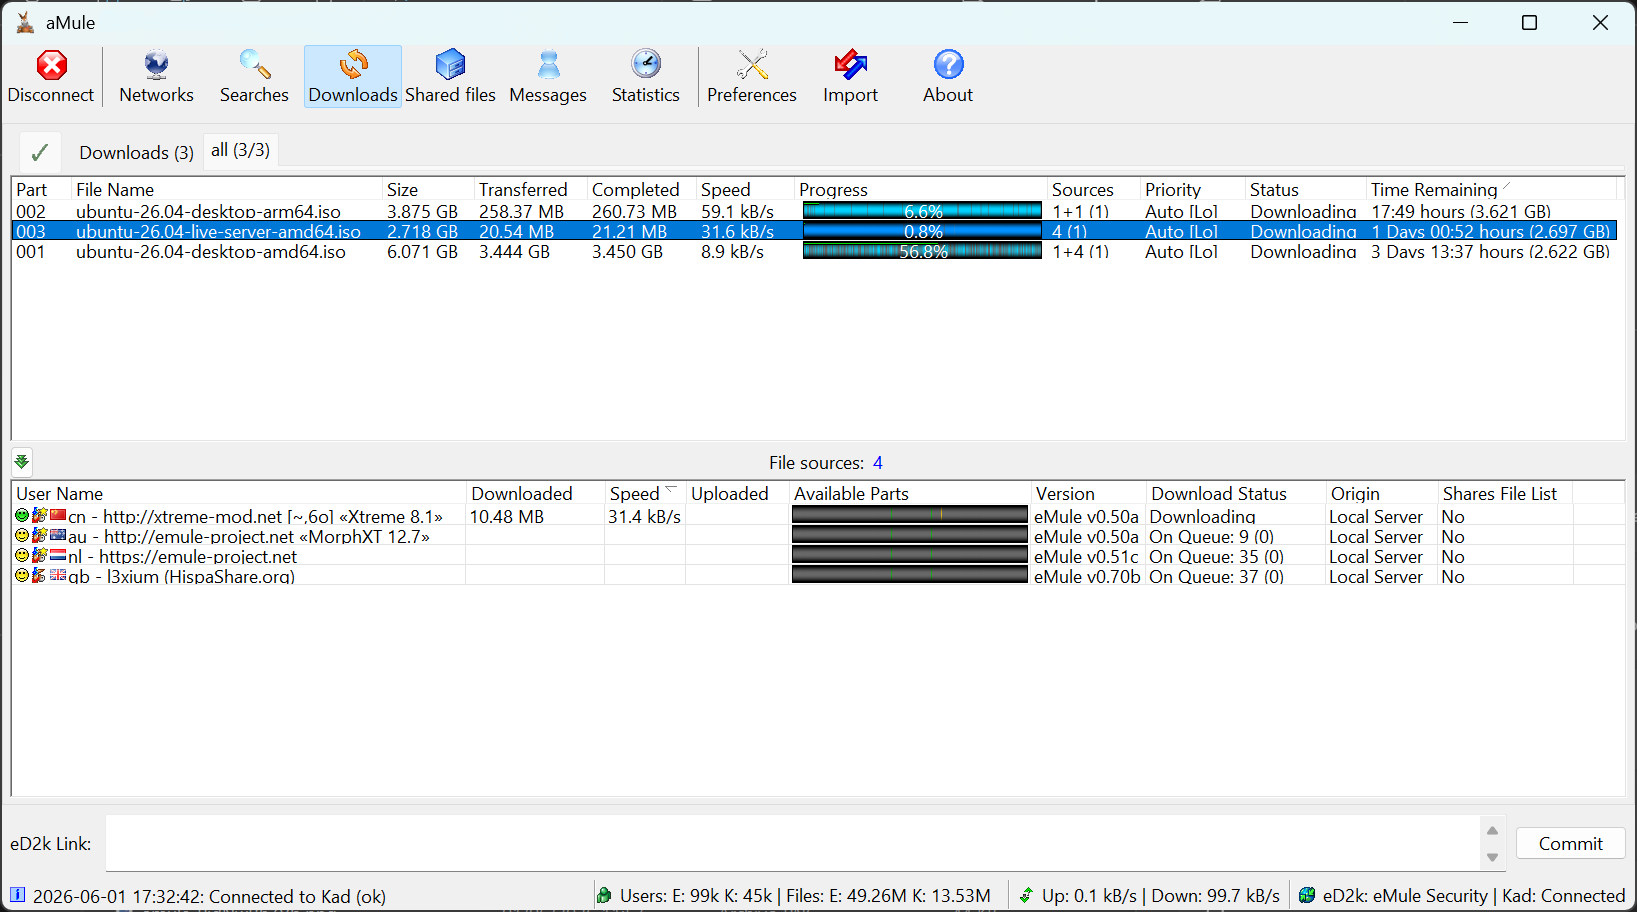Click the 31.4 kB/s source speed cell
1637x912 pixels.
point(645,516)
